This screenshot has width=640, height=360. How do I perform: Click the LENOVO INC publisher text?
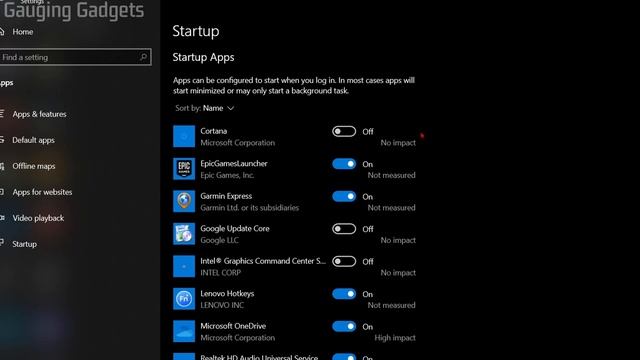pyautogui.click(x=222, y=305)
